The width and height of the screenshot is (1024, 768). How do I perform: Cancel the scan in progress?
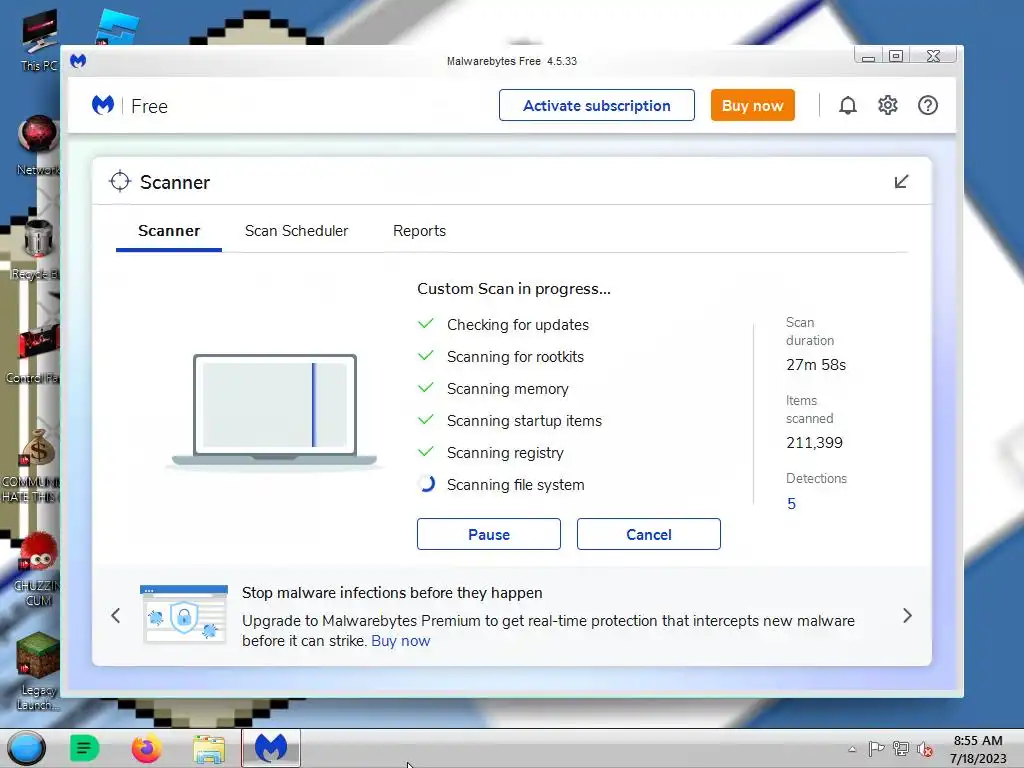coord(648,534)
